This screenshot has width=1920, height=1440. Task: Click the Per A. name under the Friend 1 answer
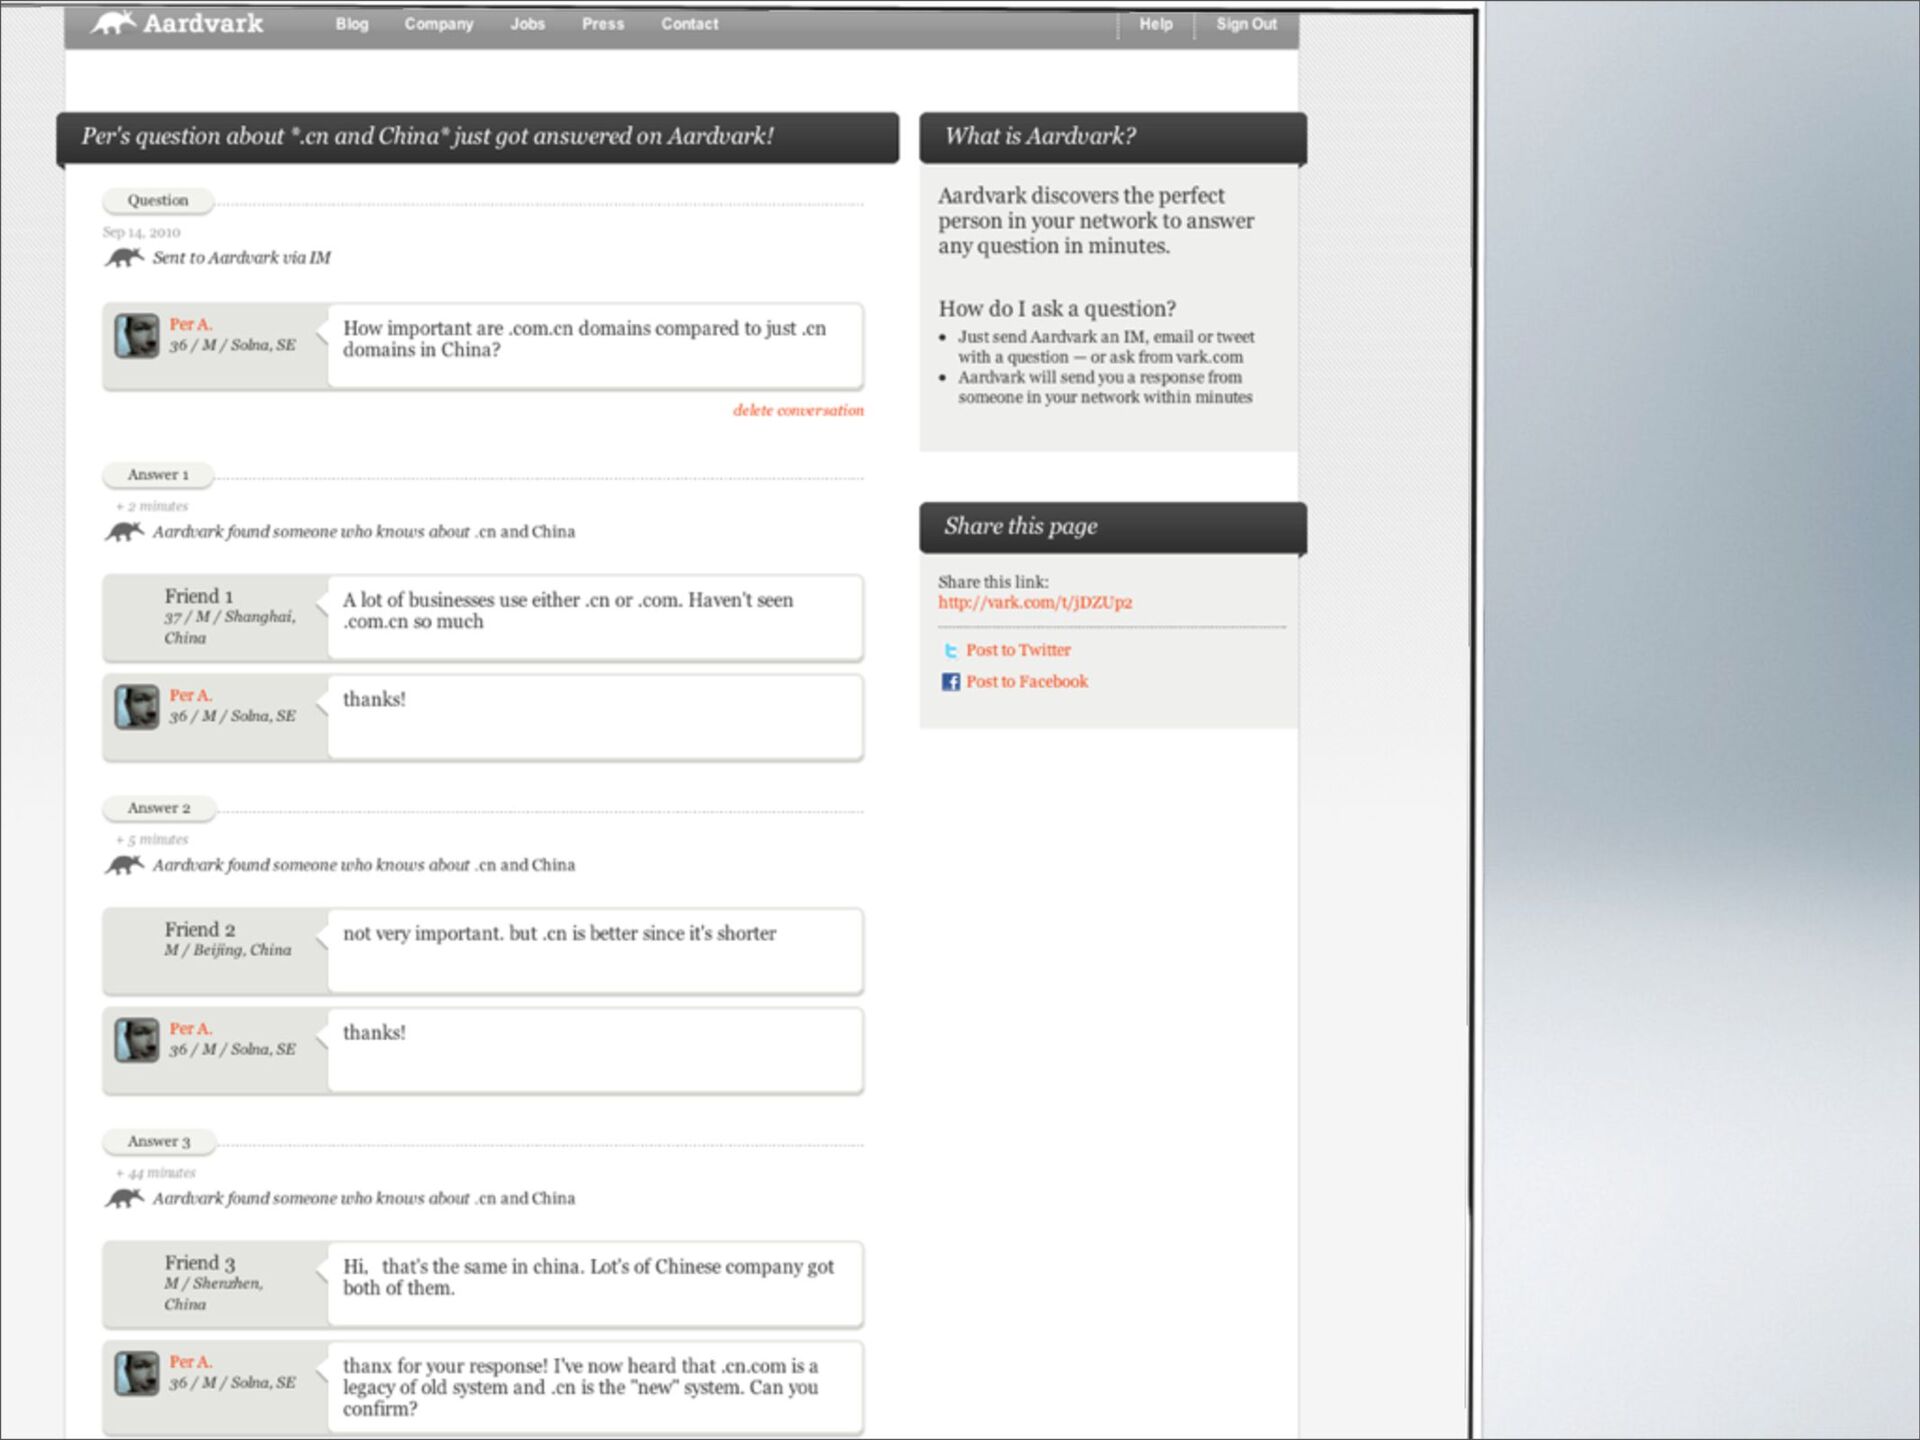[x=190, y=695]
